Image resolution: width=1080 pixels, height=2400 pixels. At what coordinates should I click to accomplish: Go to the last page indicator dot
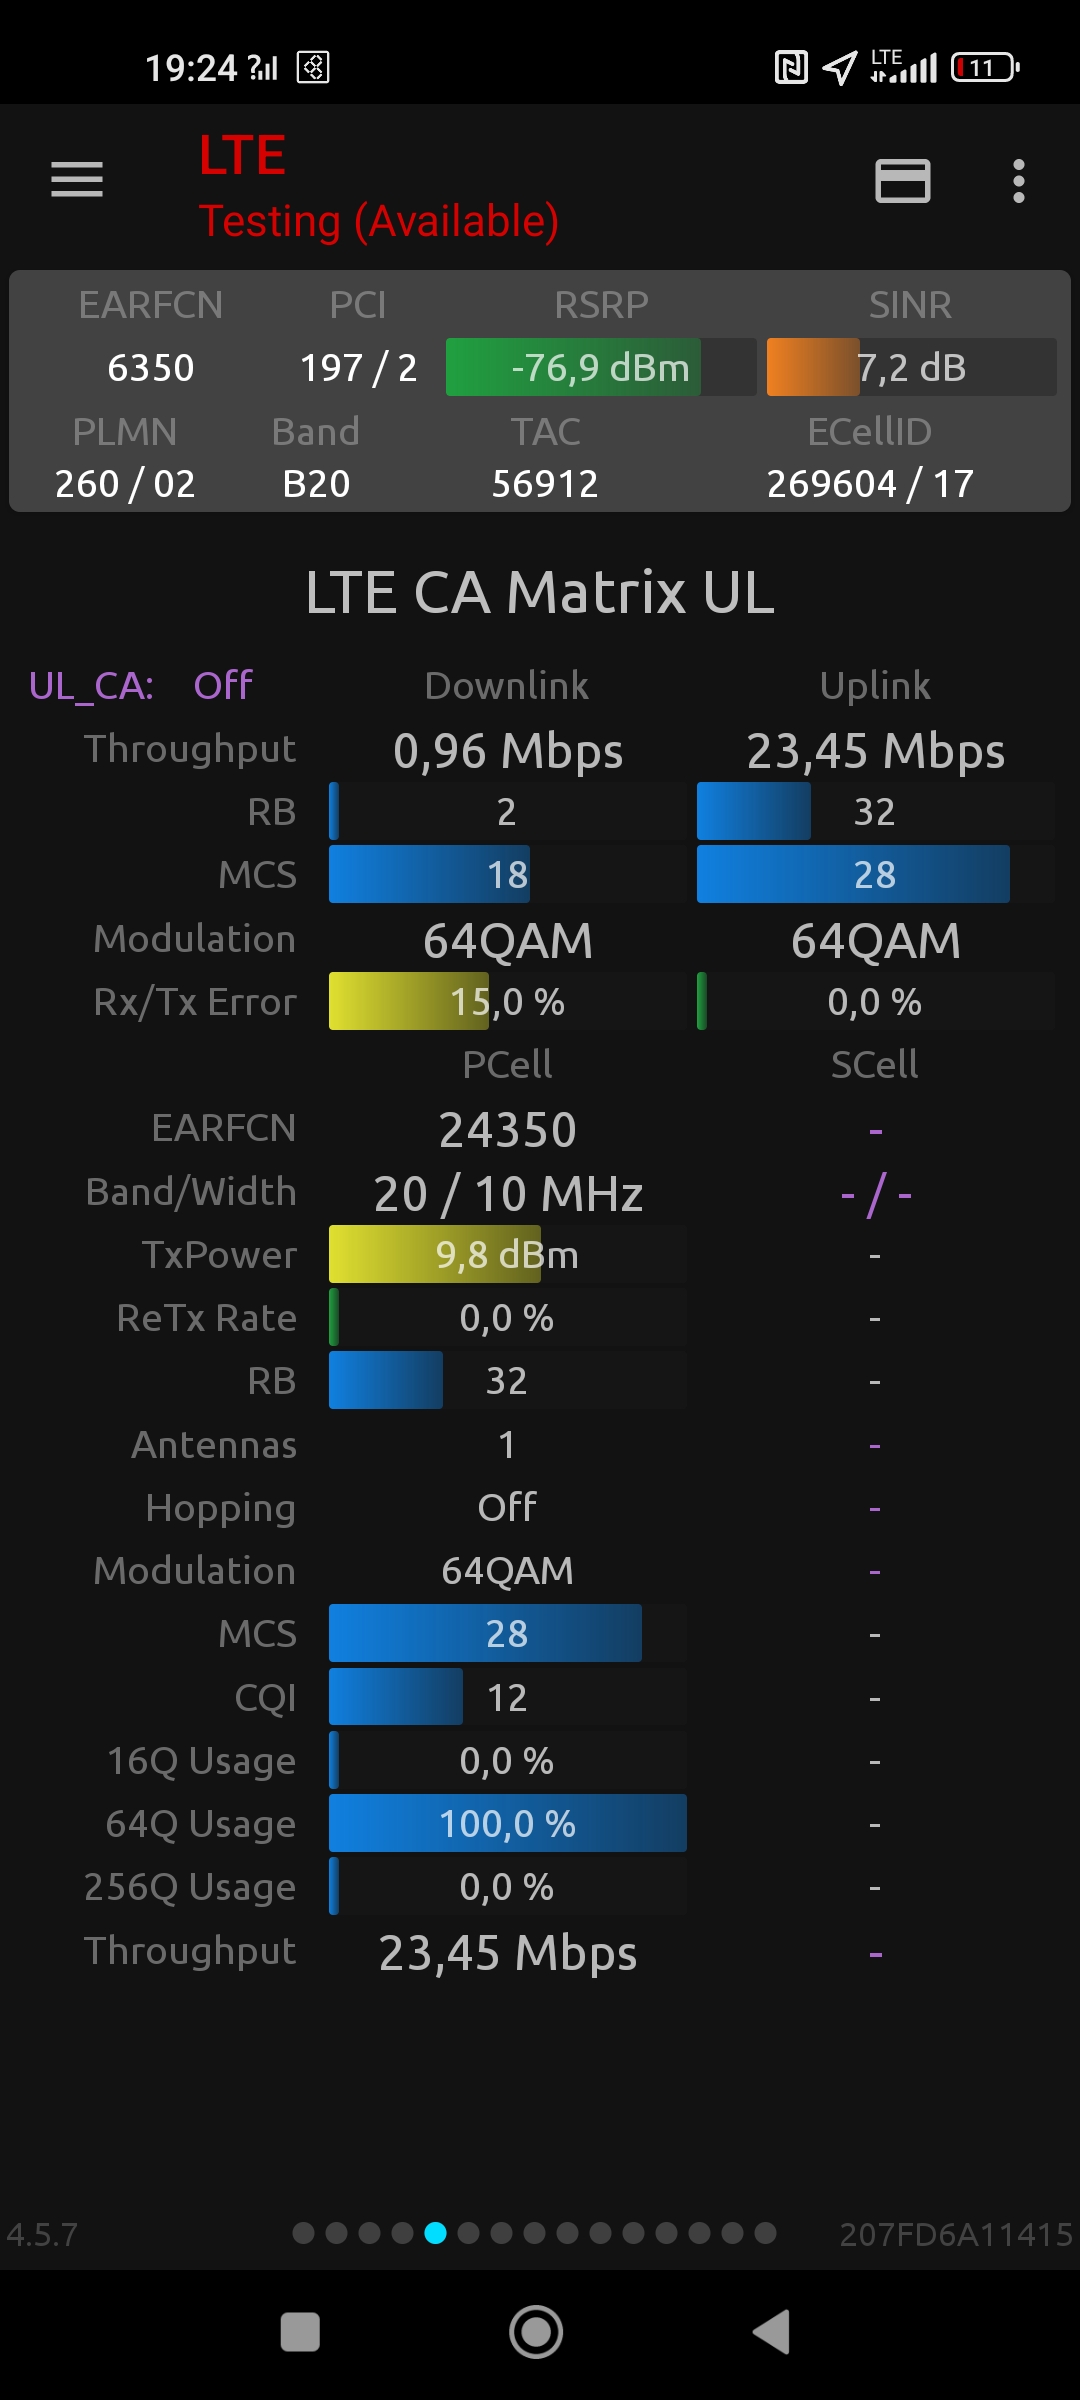click(766, 2233)
